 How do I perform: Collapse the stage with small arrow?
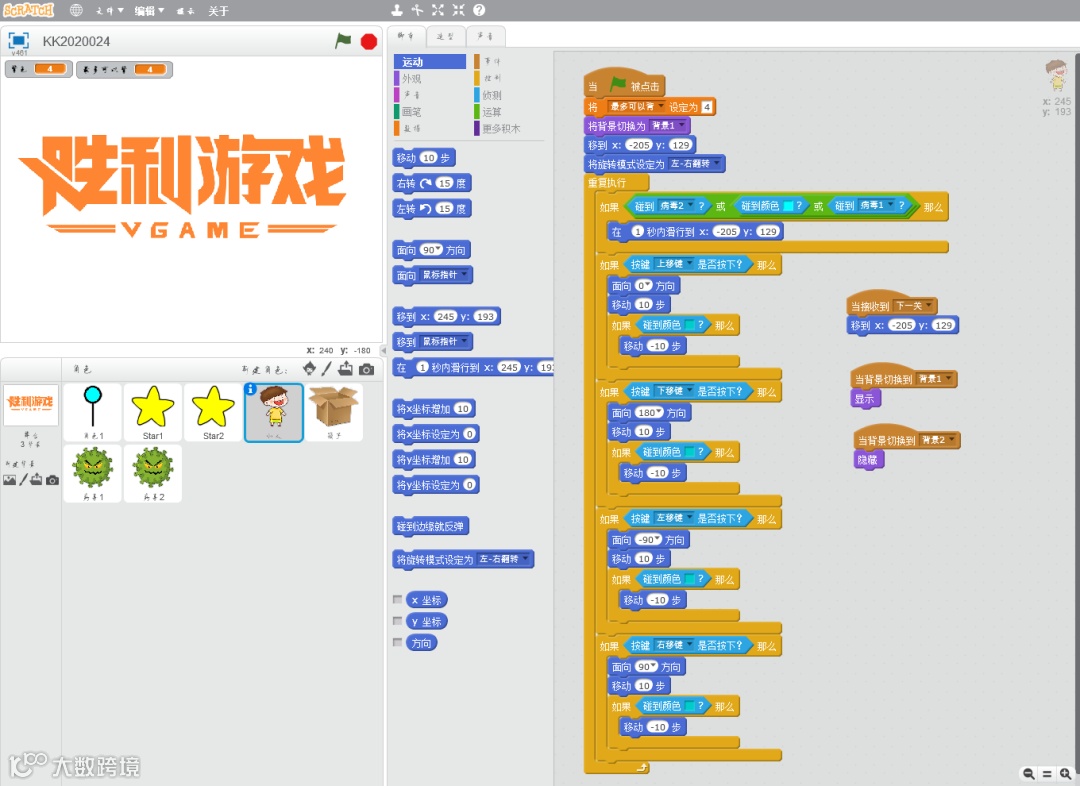click(384, 351)
